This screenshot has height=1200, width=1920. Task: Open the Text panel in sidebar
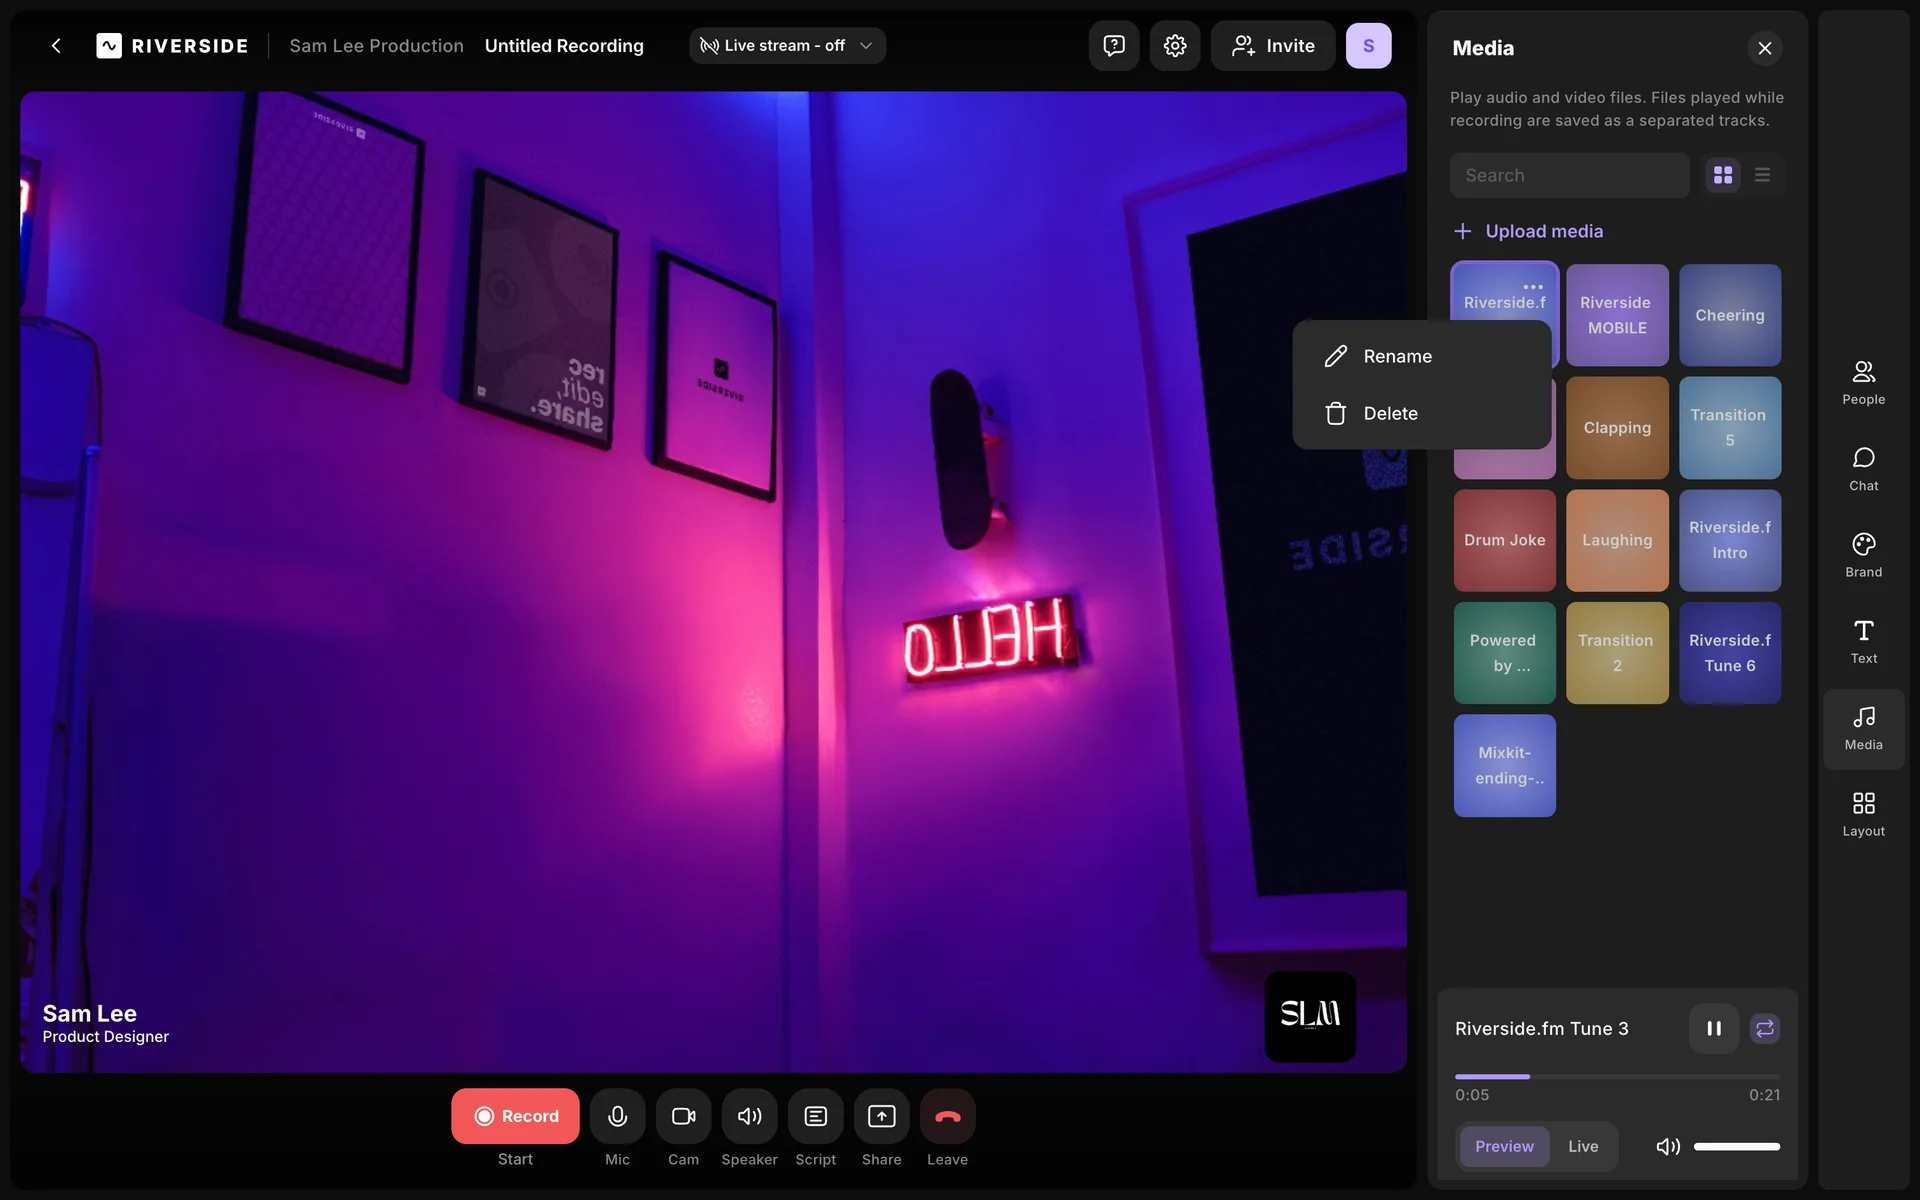[1863, 641]
